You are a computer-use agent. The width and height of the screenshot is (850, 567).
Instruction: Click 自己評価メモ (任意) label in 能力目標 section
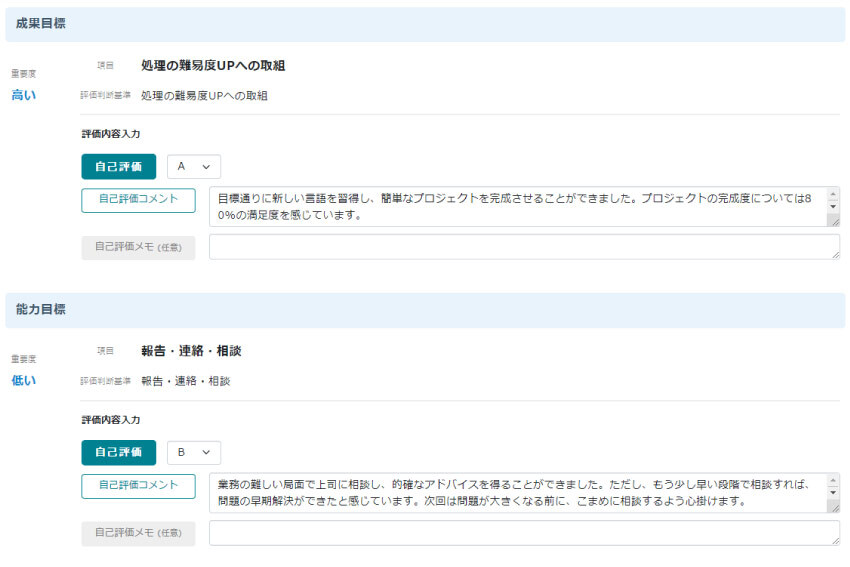(x=138, y=533)
